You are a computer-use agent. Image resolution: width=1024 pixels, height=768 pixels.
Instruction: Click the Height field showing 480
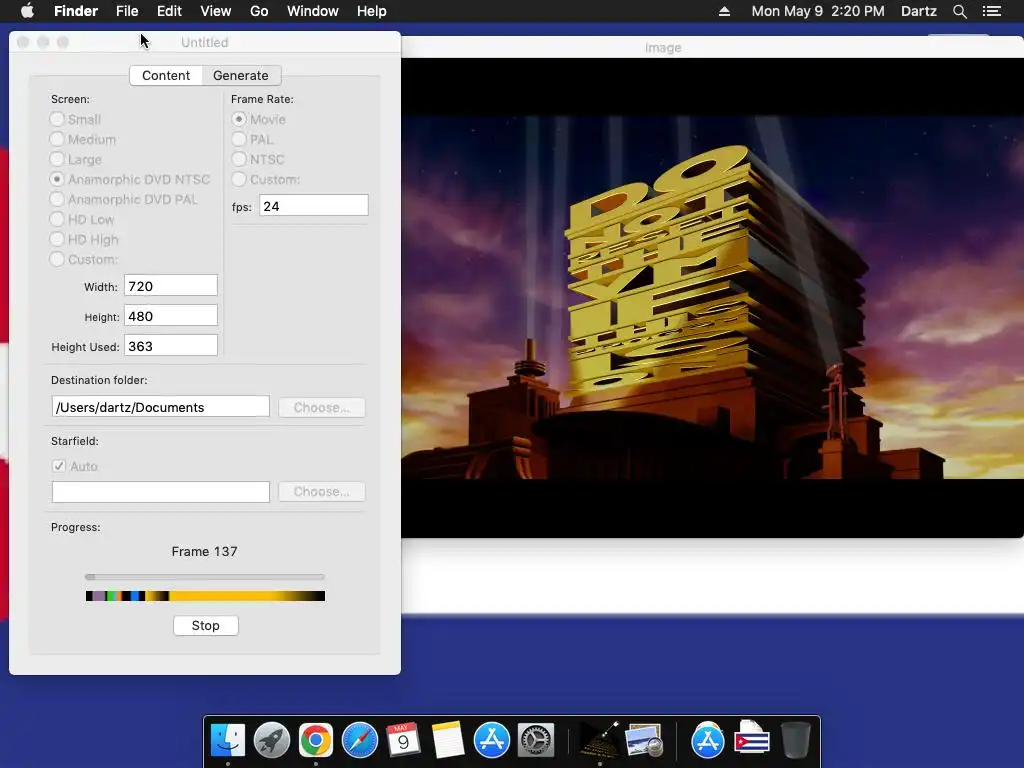170,316
